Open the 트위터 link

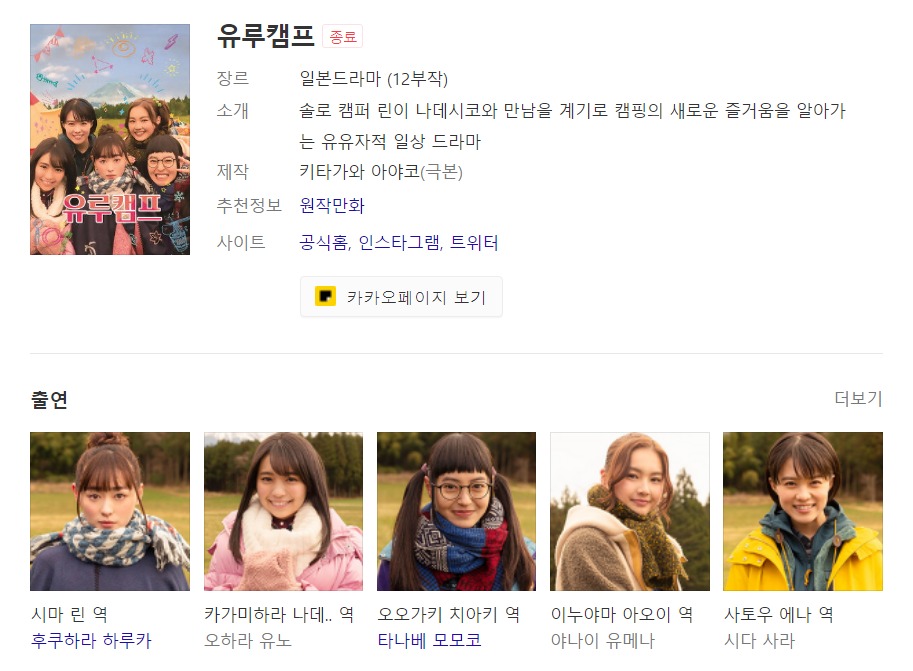[x=474, y=242]
